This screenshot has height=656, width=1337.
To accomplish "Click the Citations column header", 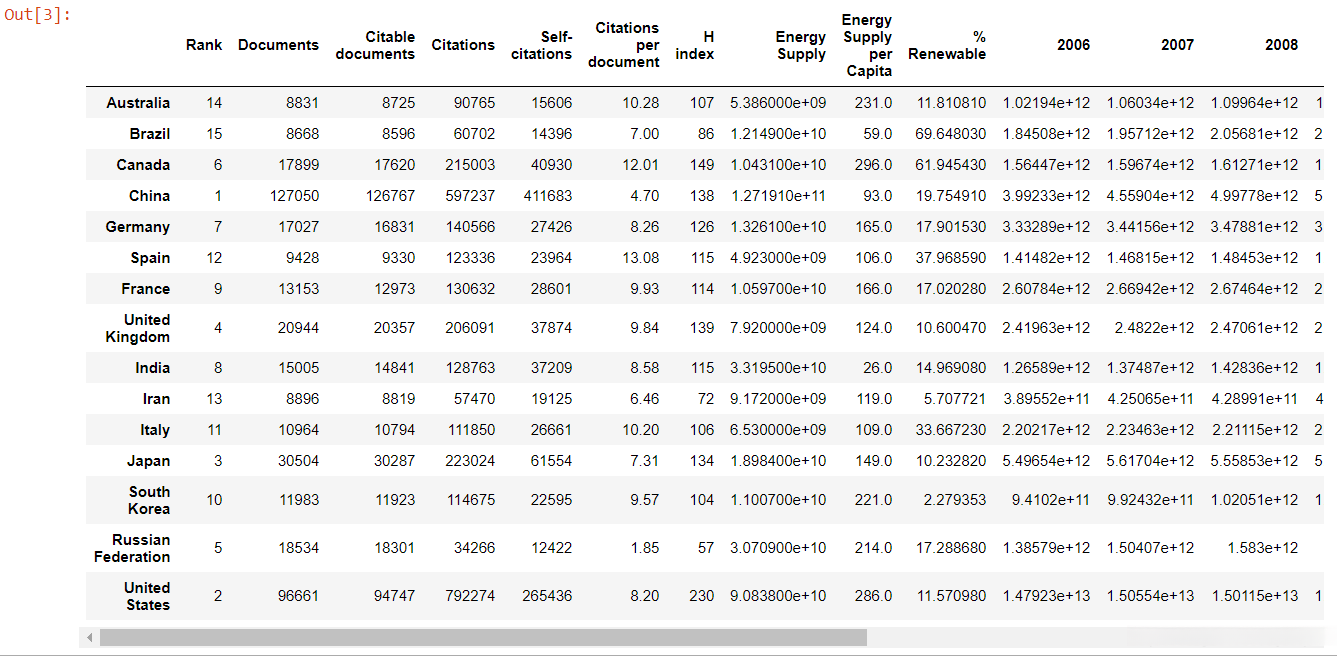I will click(x=463, y=45).
